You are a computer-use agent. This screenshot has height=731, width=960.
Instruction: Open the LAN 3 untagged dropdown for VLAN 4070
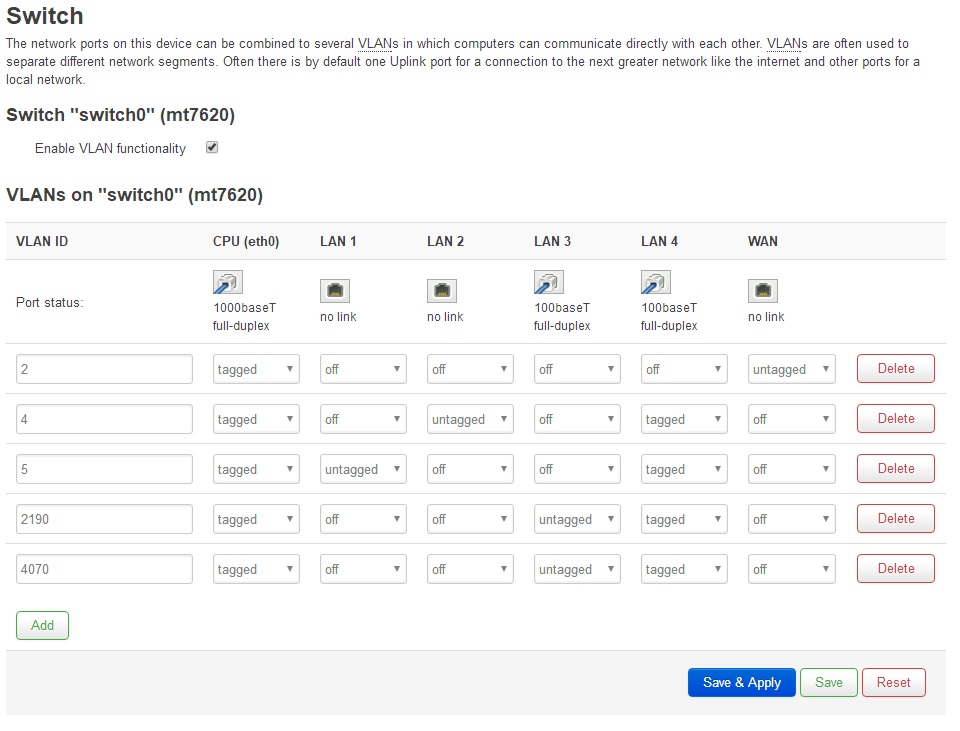point(577,568)
